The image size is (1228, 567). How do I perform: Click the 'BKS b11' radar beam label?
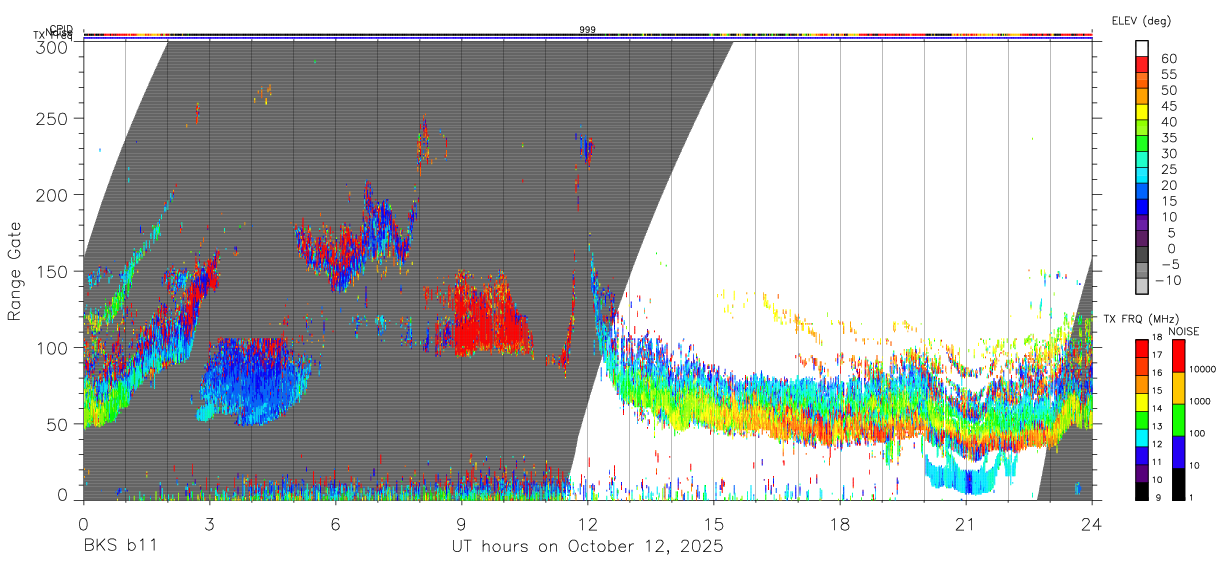point(119,546)
